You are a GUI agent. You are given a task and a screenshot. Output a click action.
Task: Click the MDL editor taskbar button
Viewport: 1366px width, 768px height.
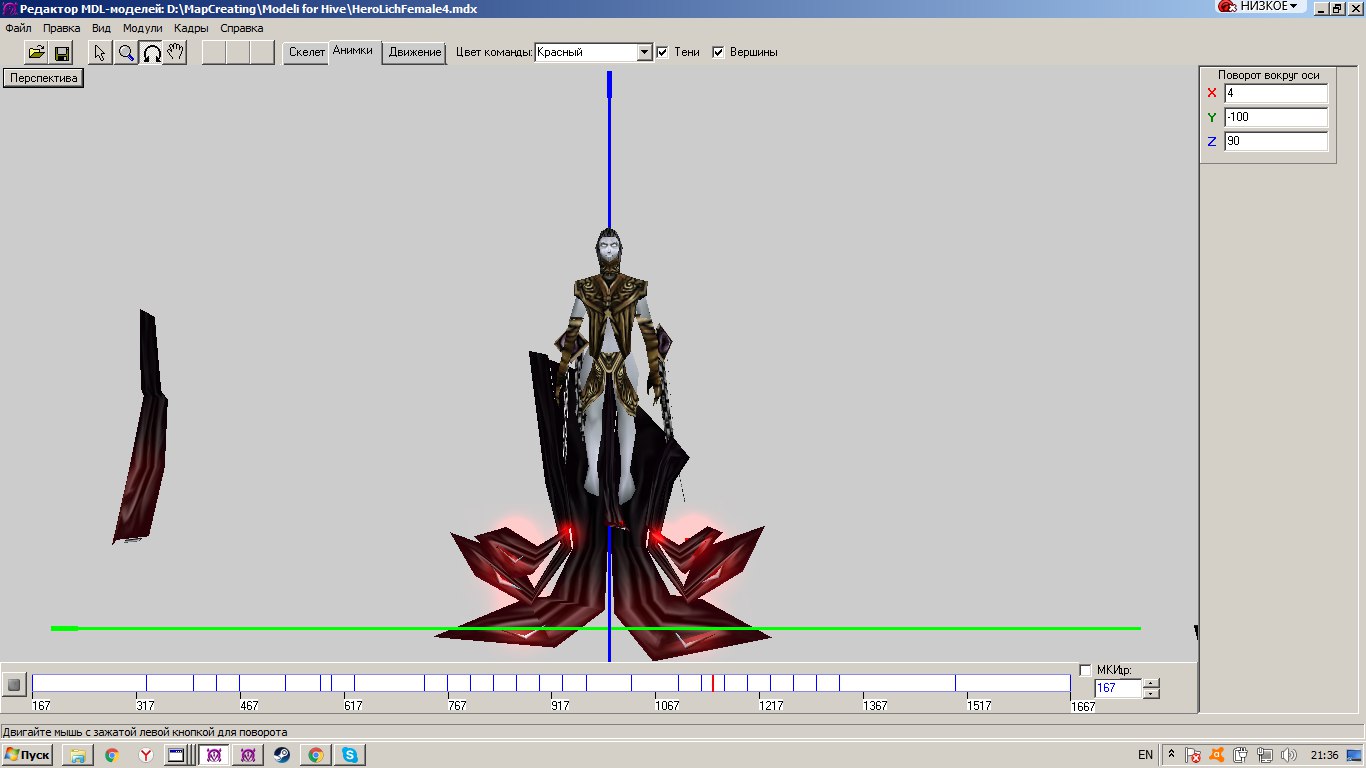[213, 755]
